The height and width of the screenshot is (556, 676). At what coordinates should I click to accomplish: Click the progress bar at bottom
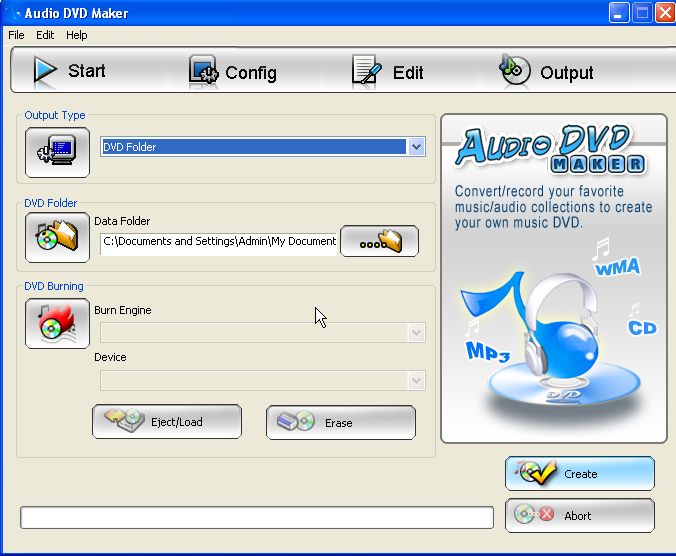[x=257, y=517]
